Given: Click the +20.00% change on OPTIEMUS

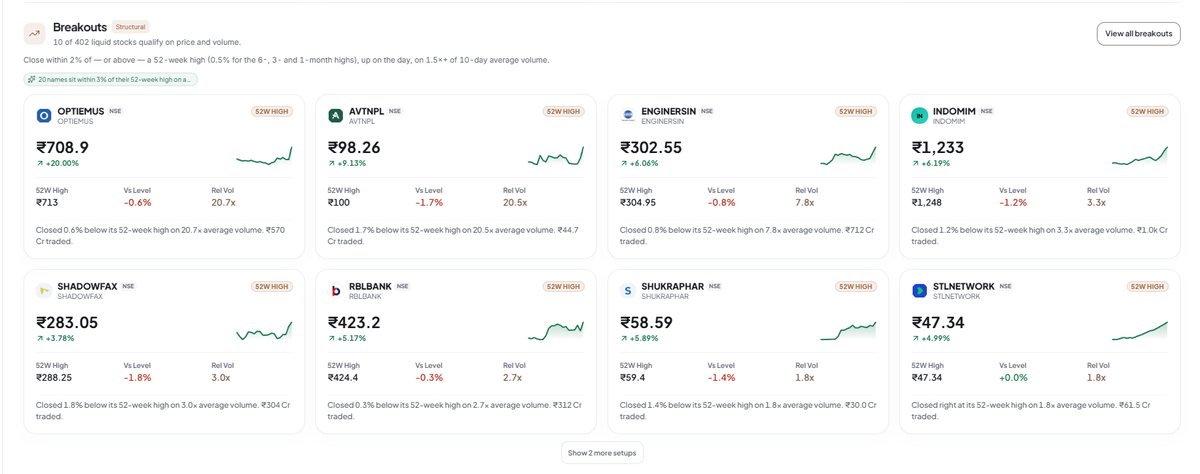Looking at the screenshot, I should coord(57,163).
